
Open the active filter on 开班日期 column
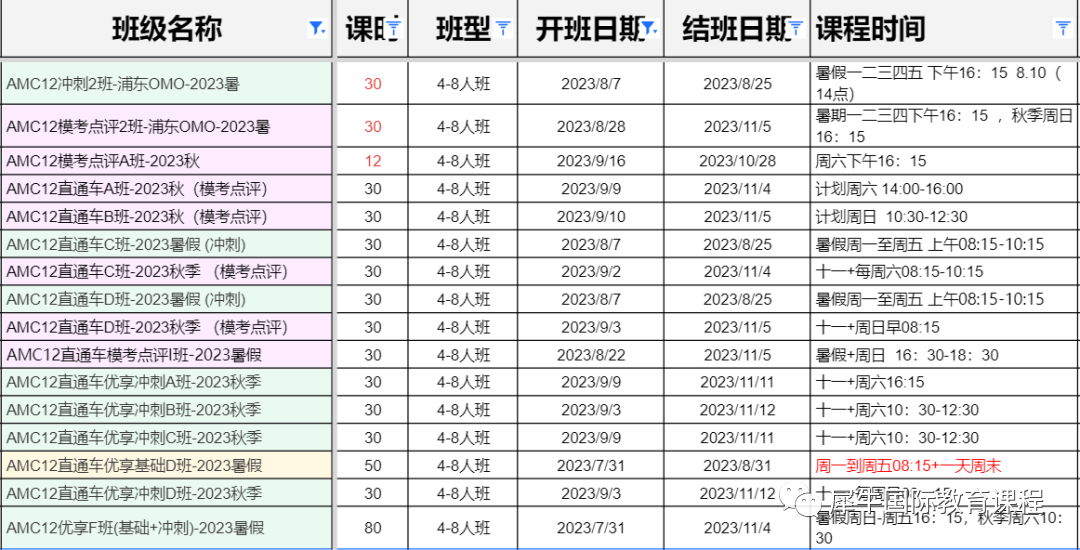649,28
